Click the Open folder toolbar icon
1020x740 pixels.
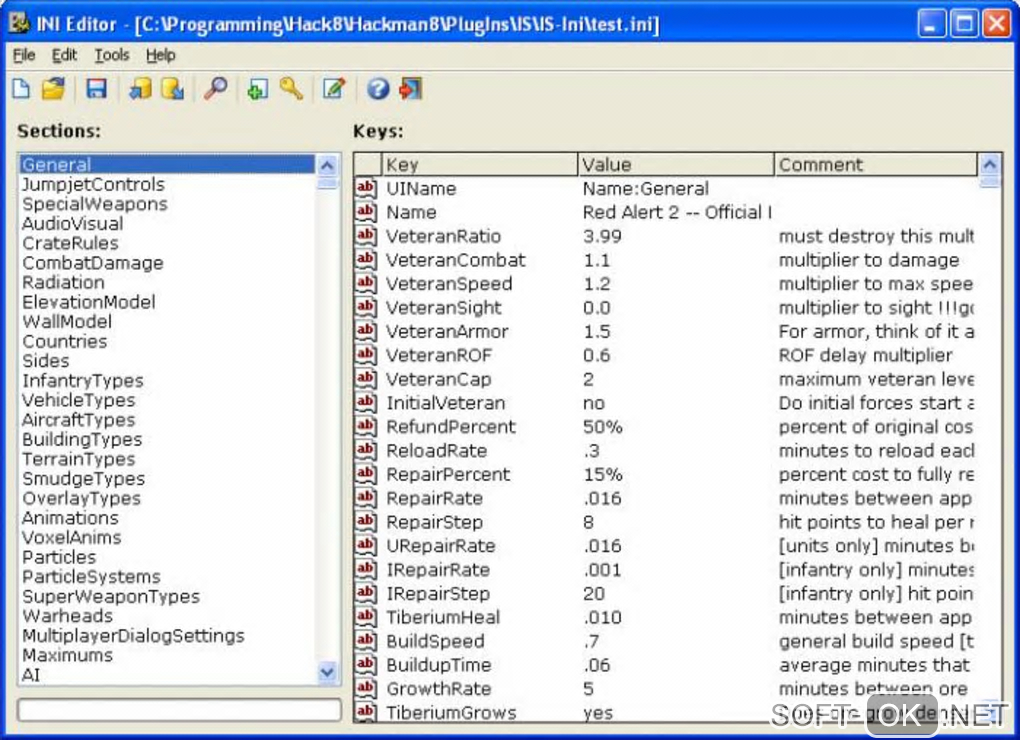click(x=54, y=88)
